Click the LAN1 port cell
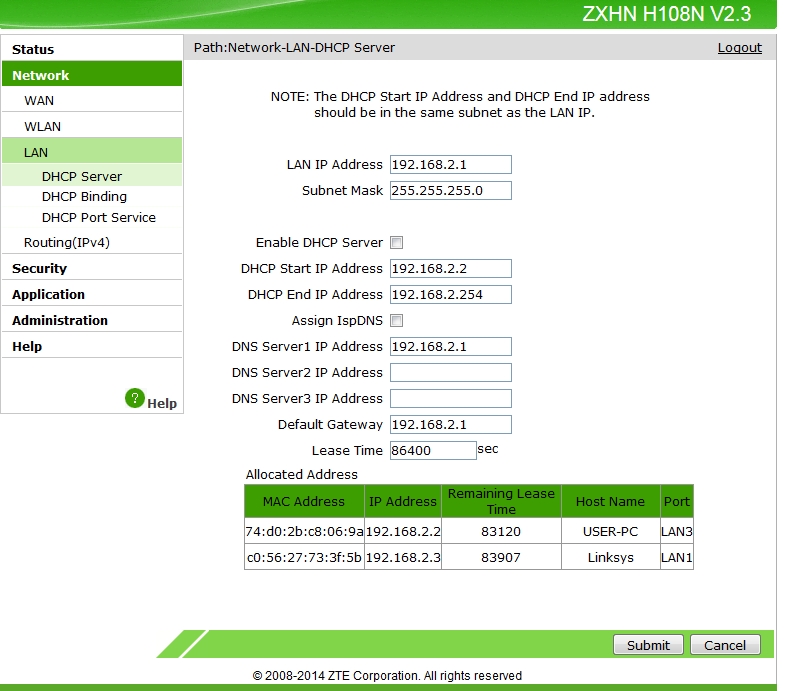 click(x=677, y=557)
